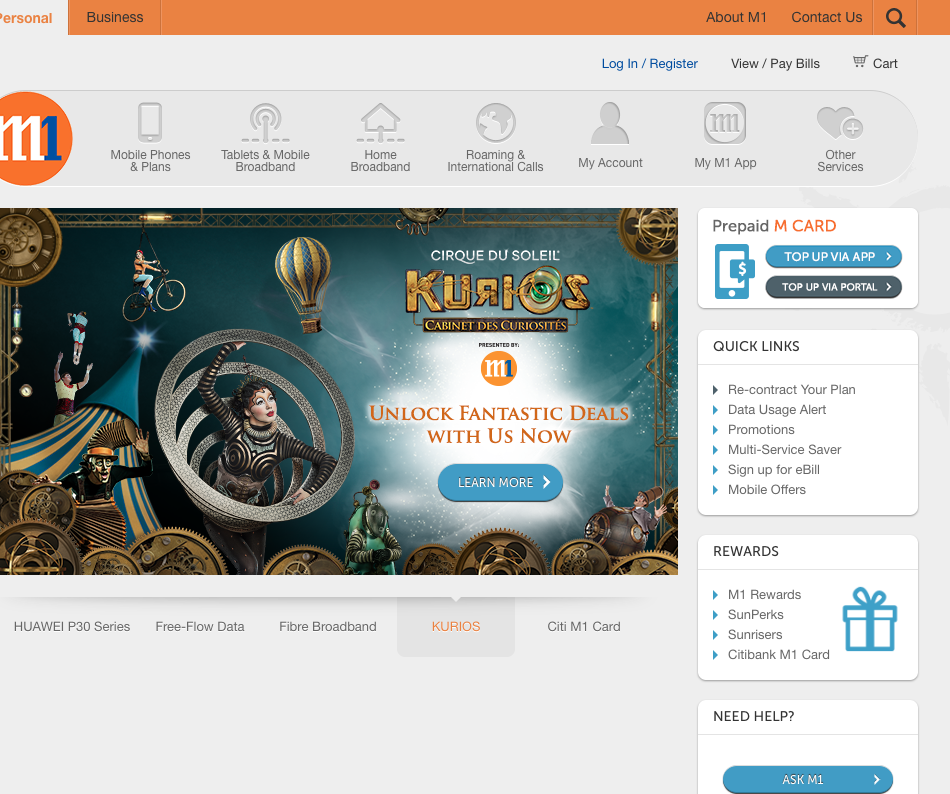Open View / Pay Bills
This screenshot has width=950, height=794.
pos(775,64)
